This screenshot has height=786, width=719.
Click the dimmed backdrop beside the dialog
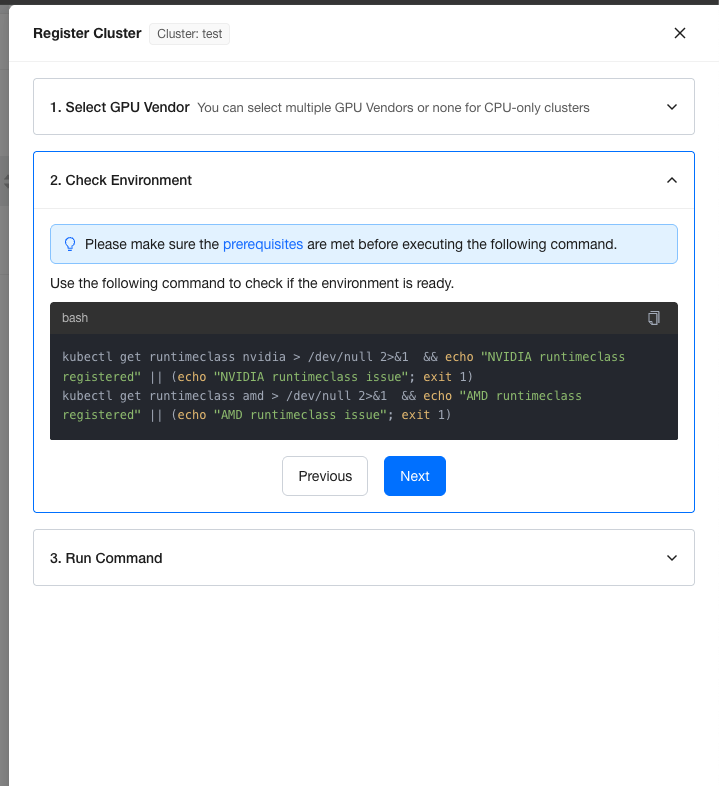tap(4, 401)
